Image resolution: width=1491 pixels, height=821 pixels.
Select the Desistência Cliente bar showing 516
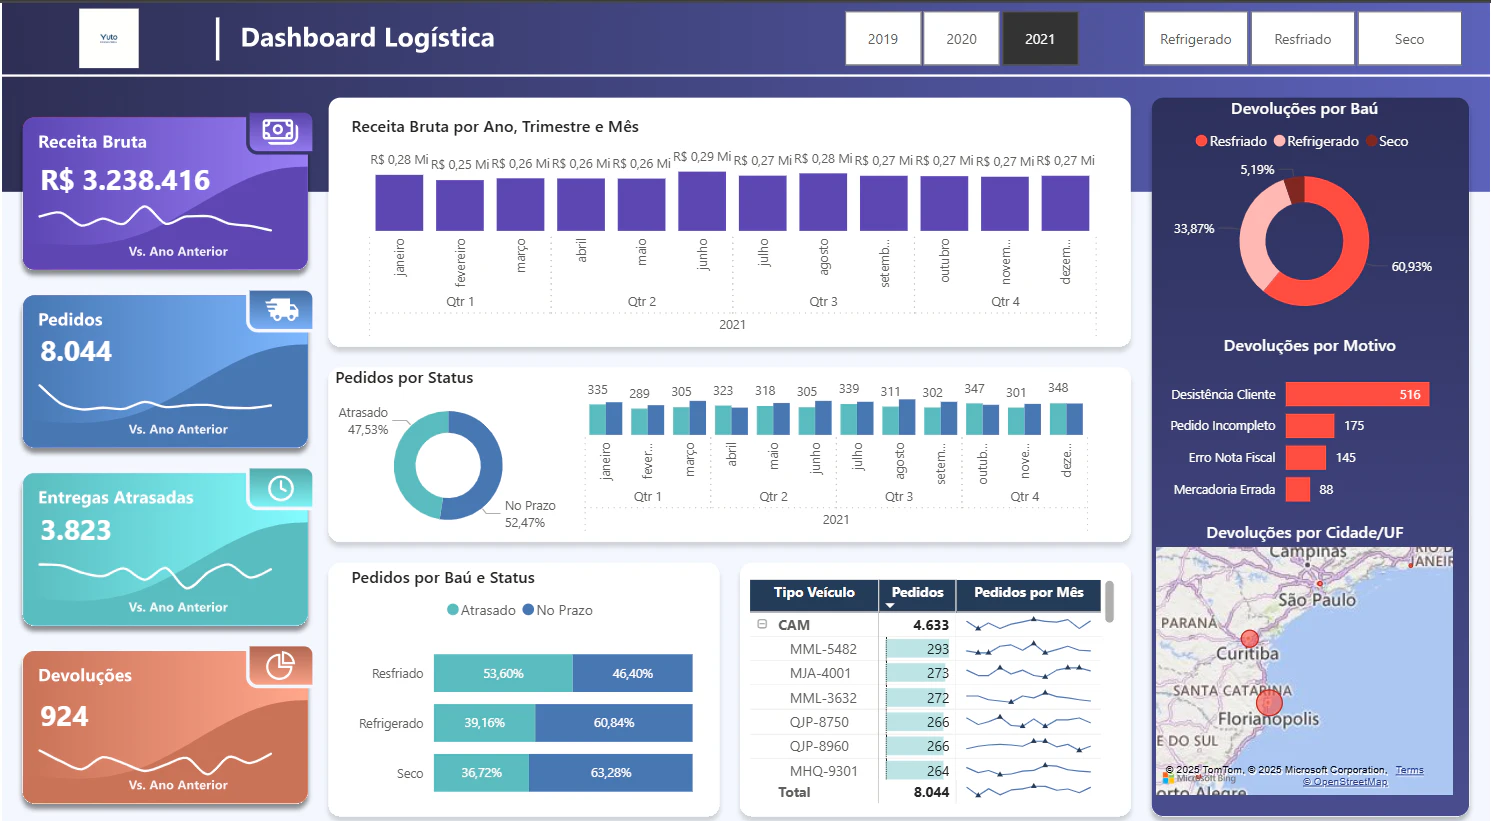coord(1357,394)
